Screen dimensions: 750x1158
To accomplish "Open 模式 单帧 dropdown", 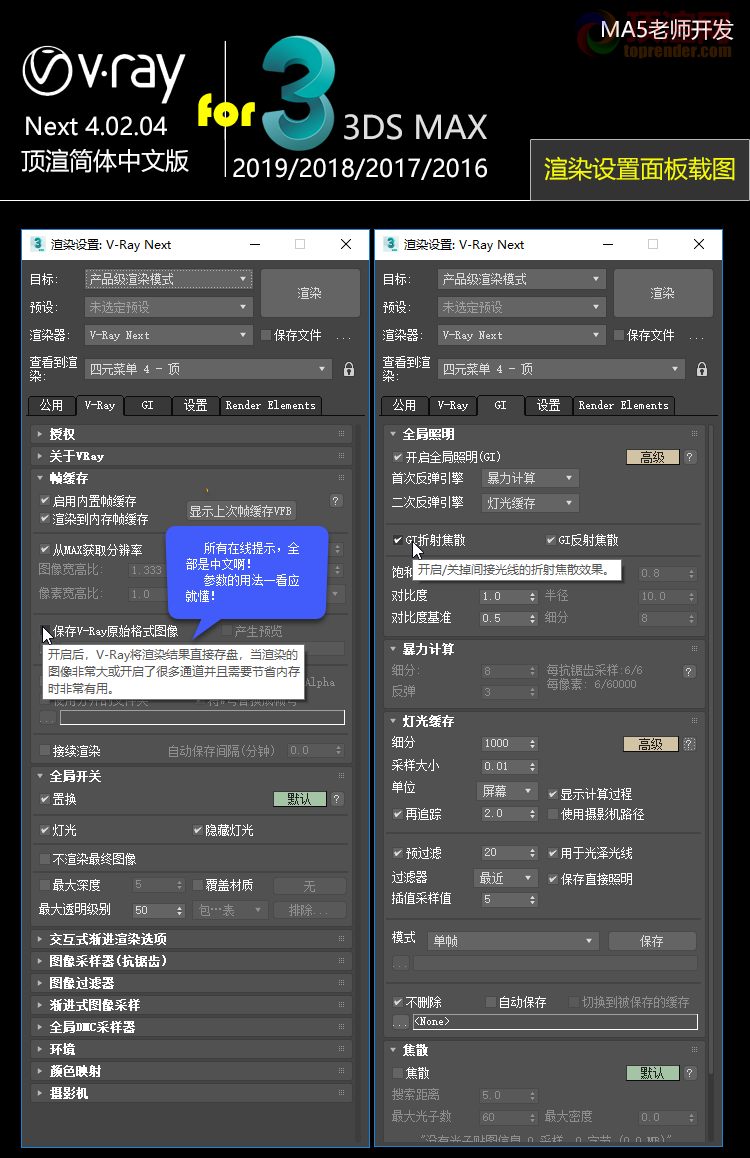I will click(x=513, y=941).
